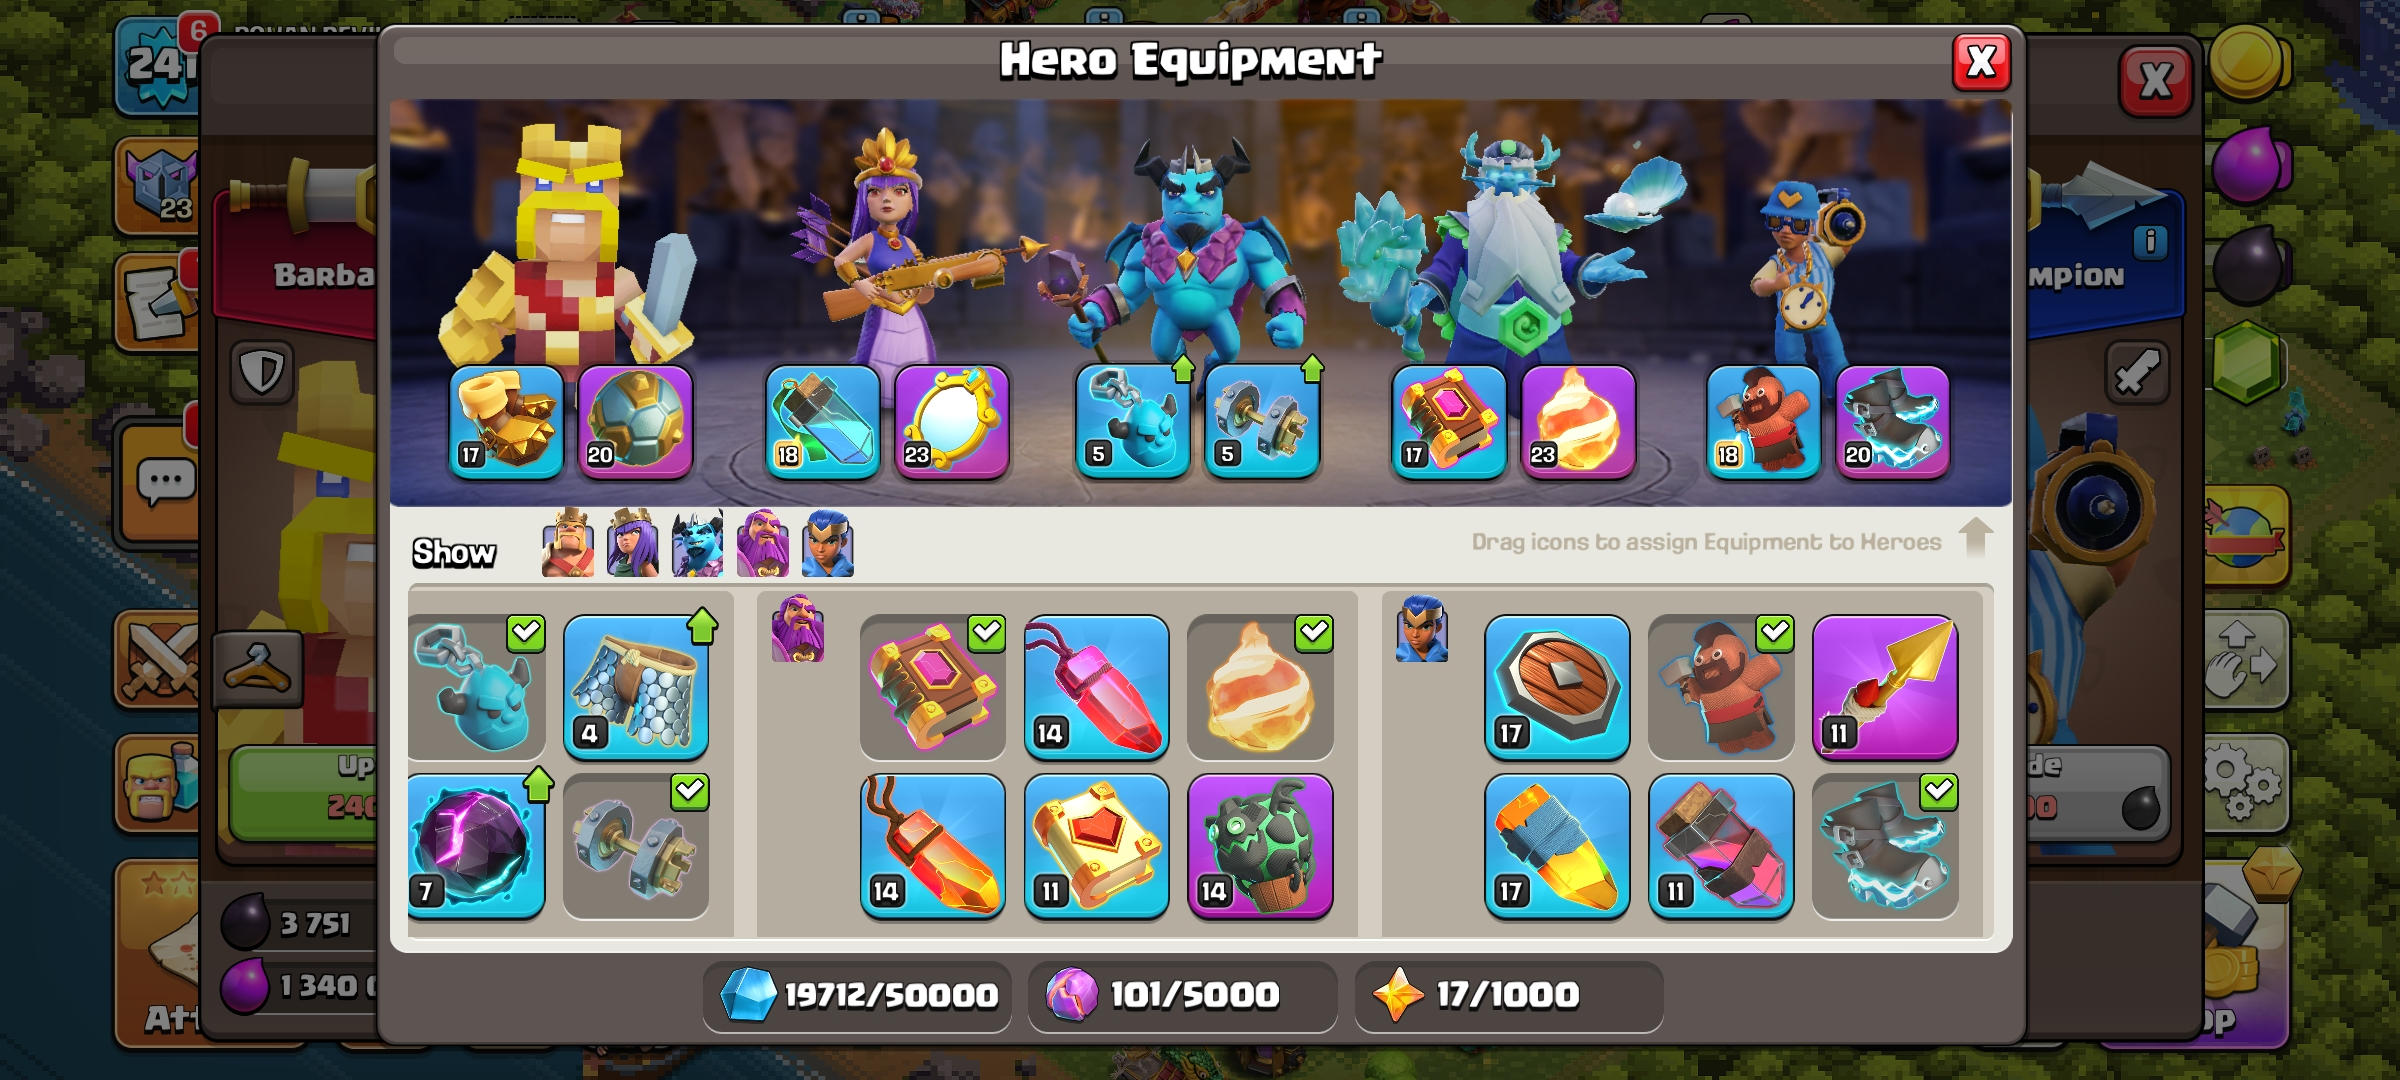Viewport: 2400px width, 1080px height.
Task: Toggle Archer Queen equipment filter
Action: tap(633, 543)
